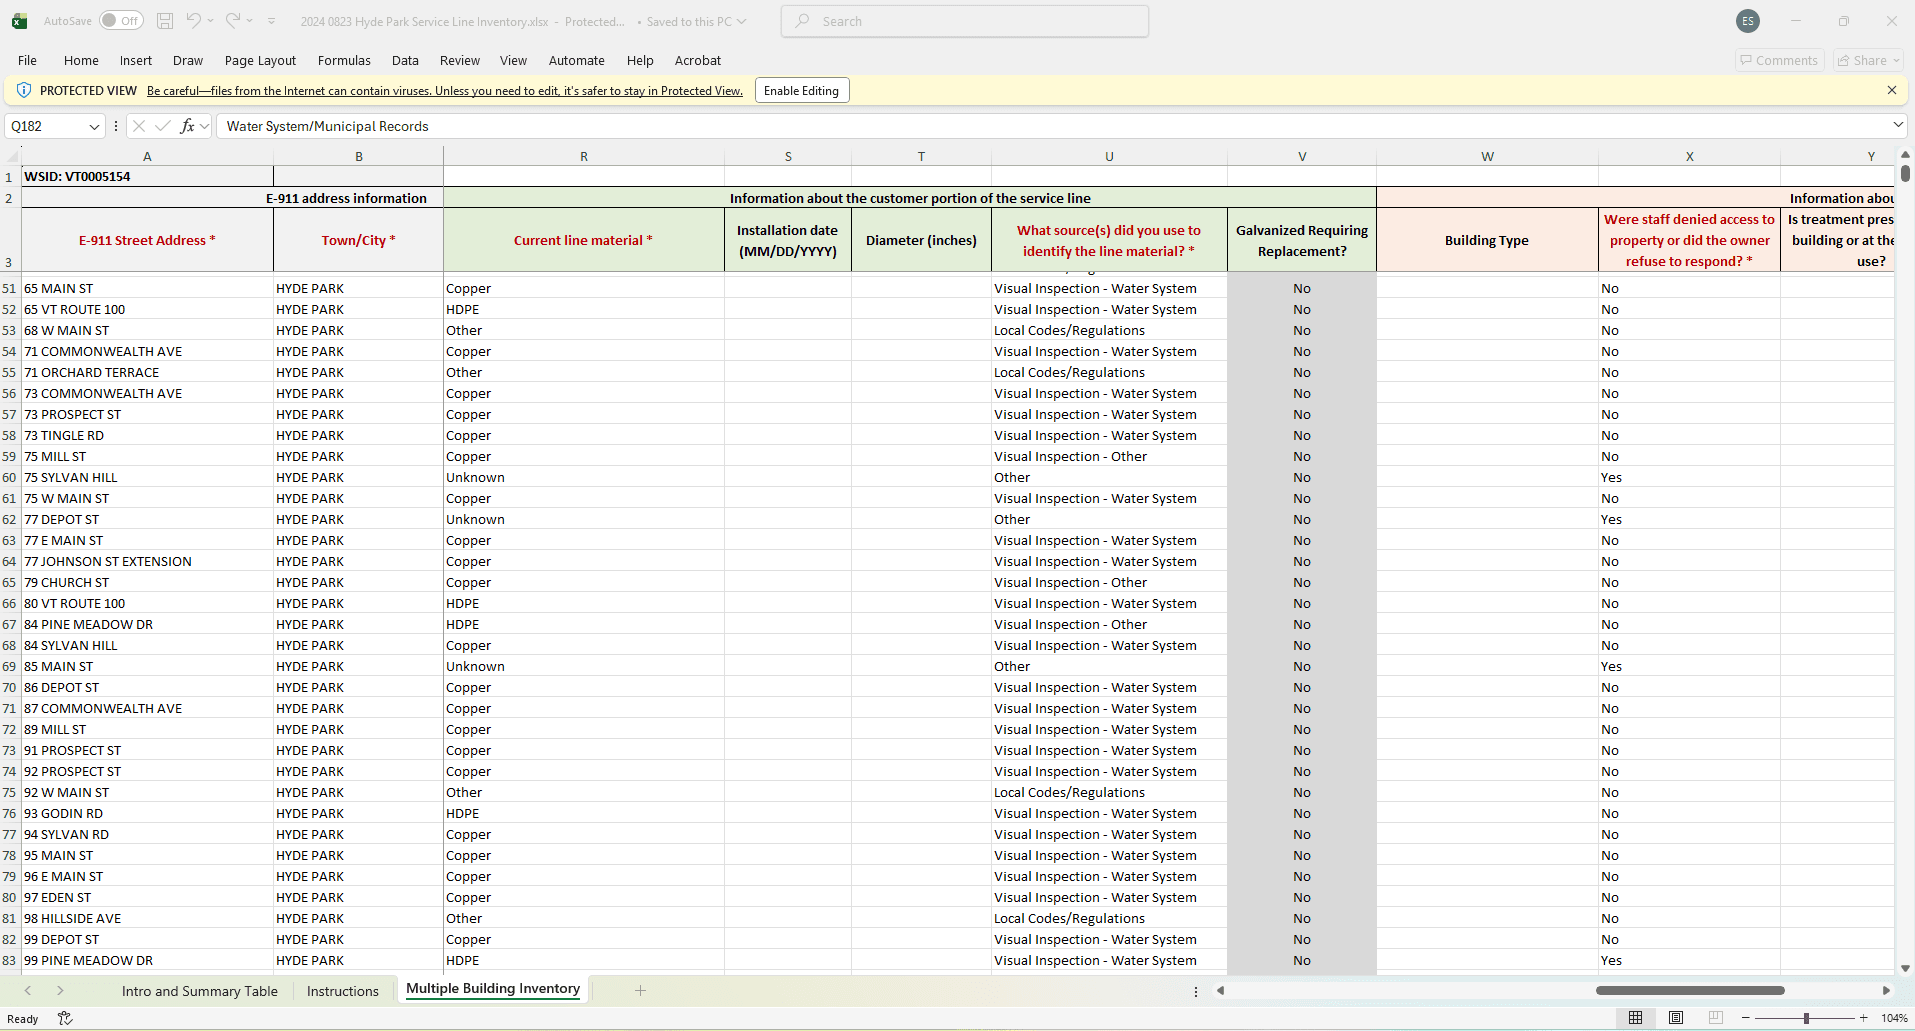Viewport: 1915px width, 1031px height.
Task: Click the 104% zoom level
Action: coord(1893,1018)
